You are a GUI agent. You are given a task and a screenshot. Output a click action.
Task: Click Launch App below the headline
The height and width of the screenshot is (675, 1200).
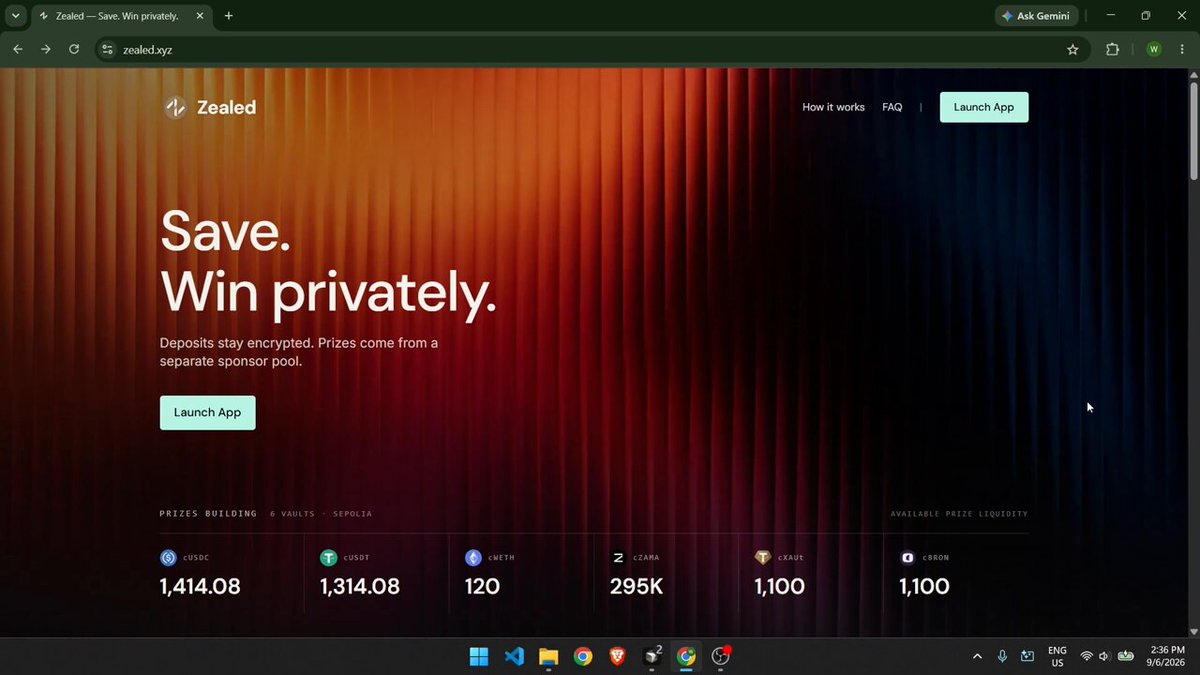pyautogui.click(x=207, y=412)
